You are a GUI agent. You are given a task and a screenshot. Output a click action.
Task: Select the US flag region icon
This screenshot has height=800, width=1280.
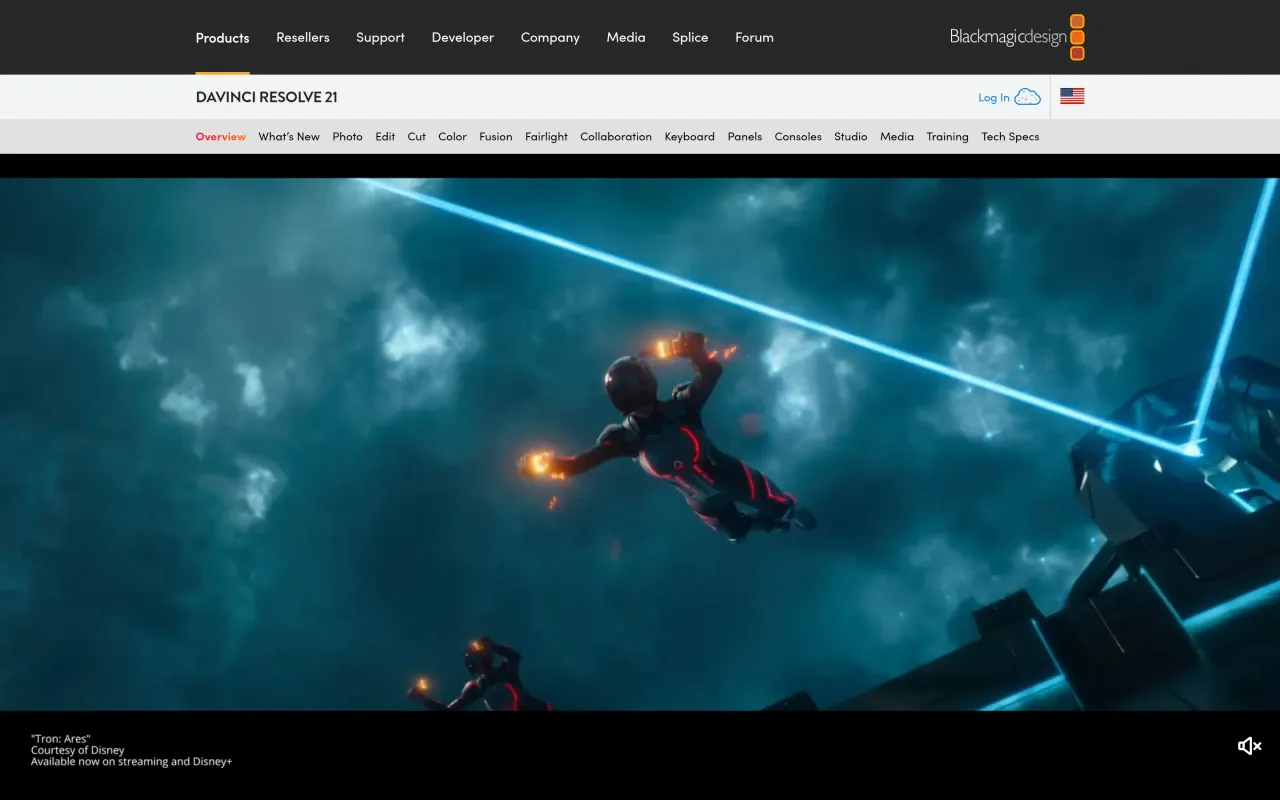click(1072, 96)
